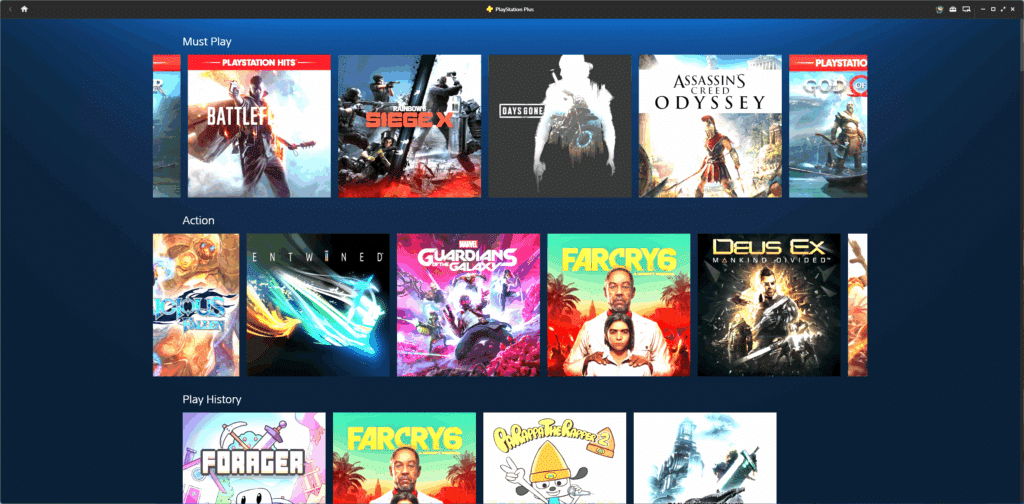Screen dimensions: 1024x504
Task: Open Far Cry 6 in Action row
Action: [x=618, y=305]
